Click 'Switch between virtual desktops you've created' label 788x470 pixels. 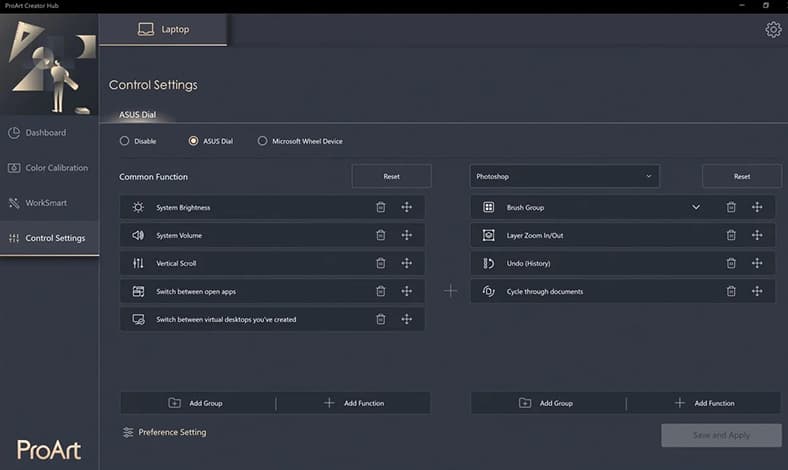click(226, 320)
